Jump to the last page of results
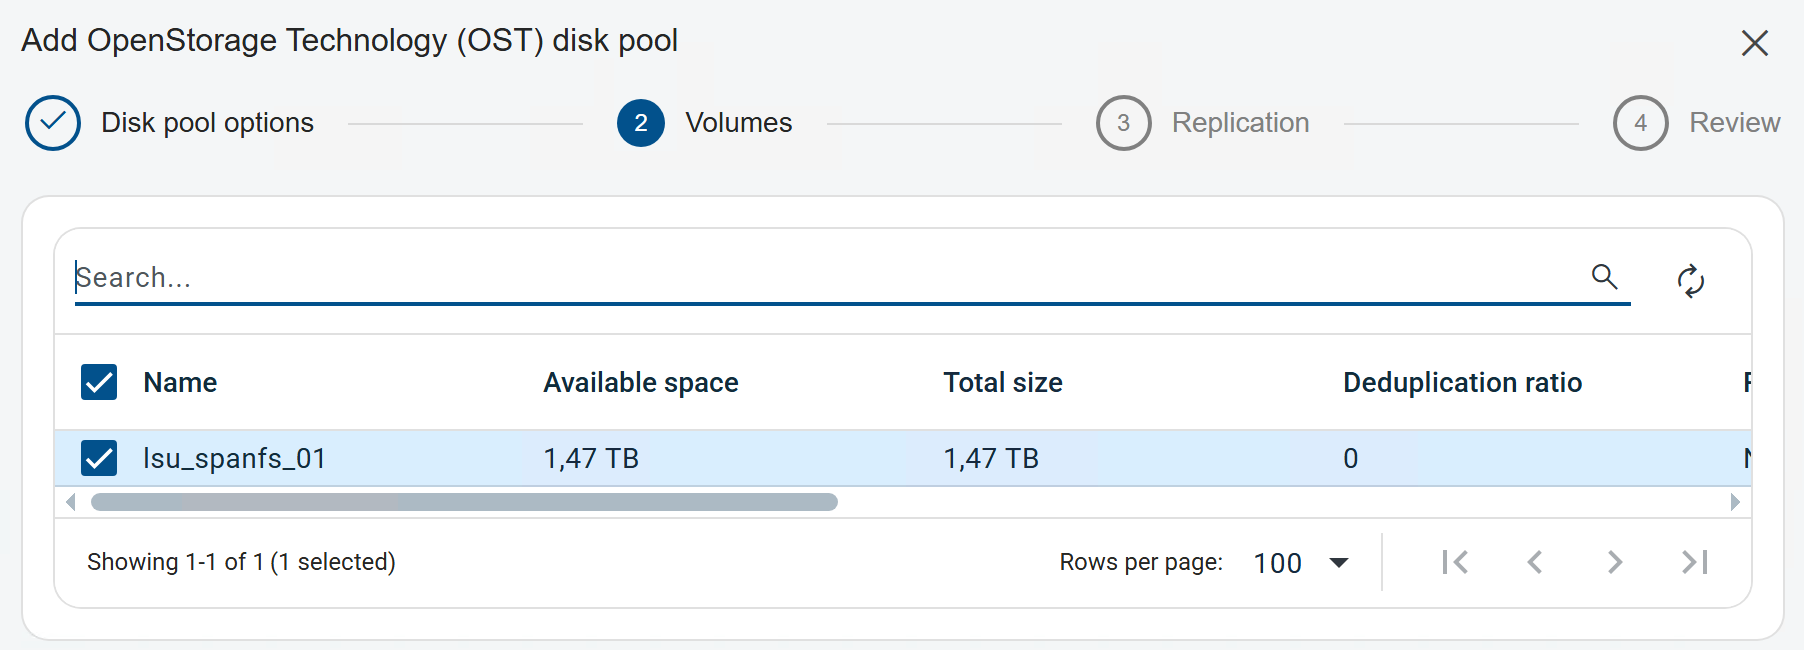This screenshot has height=650, width=1804. pos(1694,562)
